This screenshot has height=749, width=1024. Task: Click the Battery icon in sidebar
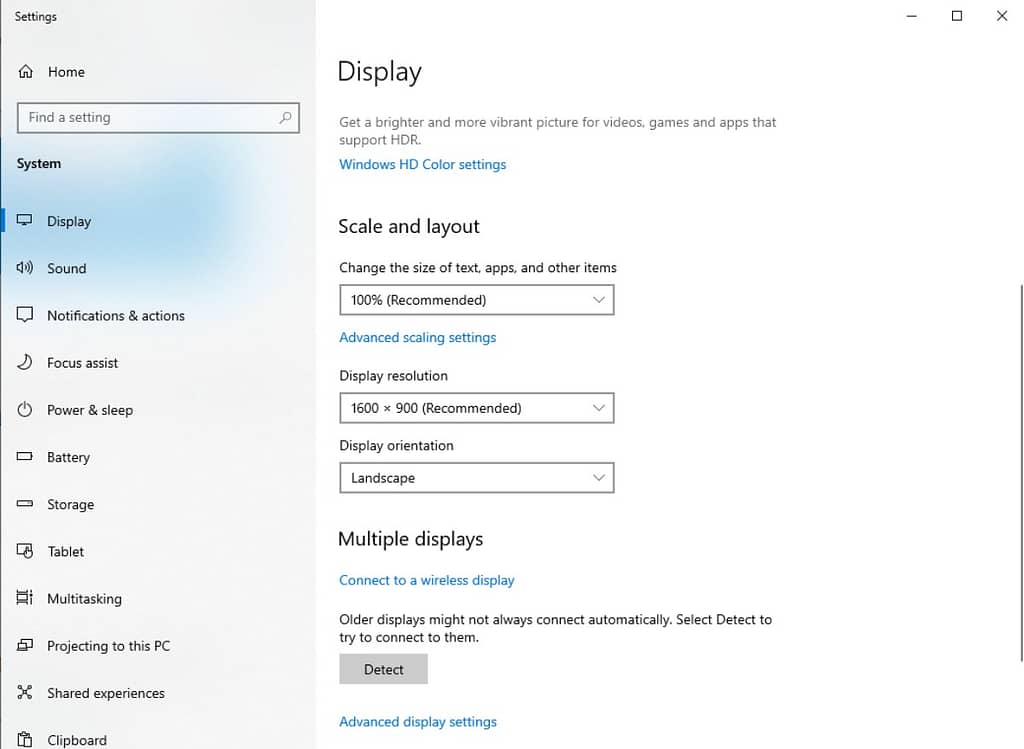(x=25, y=456)
